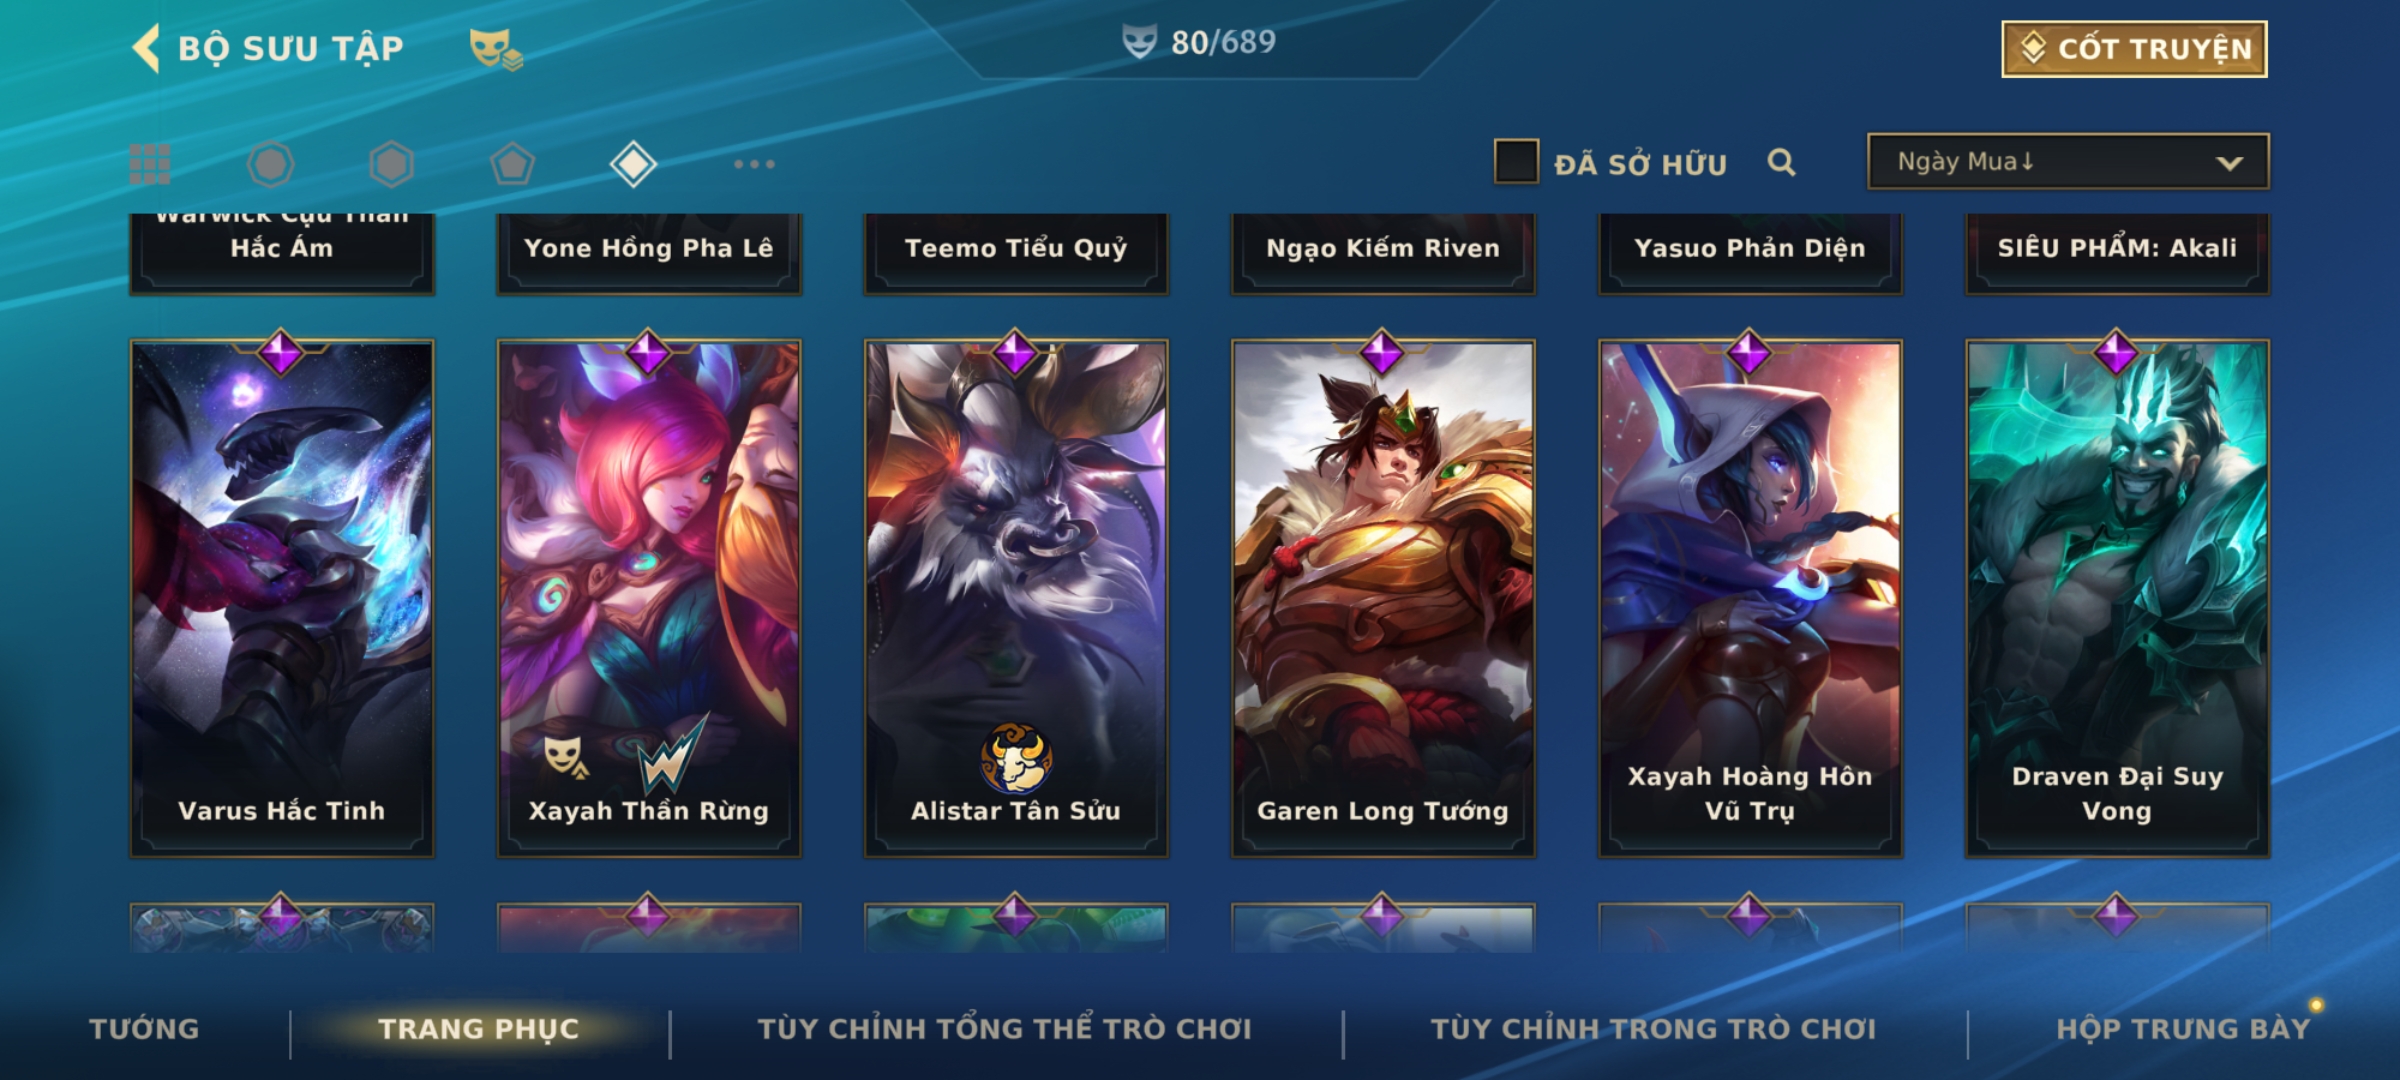Open the theater masks and coins icon
2400x1080 pixels.
[x=496, y=49]
